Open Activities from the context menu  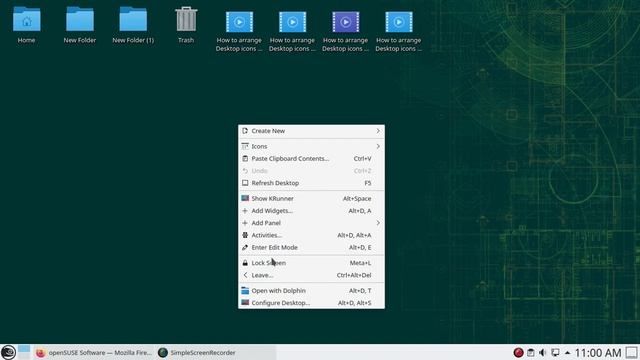[x=311, y=235]
